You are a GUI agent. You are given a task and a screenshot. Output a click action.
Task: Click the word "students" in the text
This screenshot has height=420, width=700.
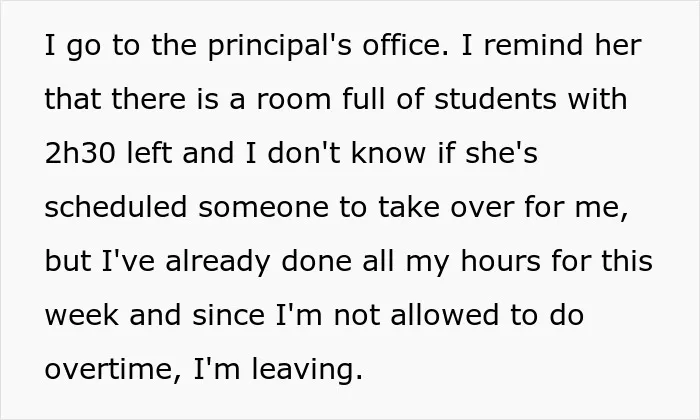(x=495, y=99)
